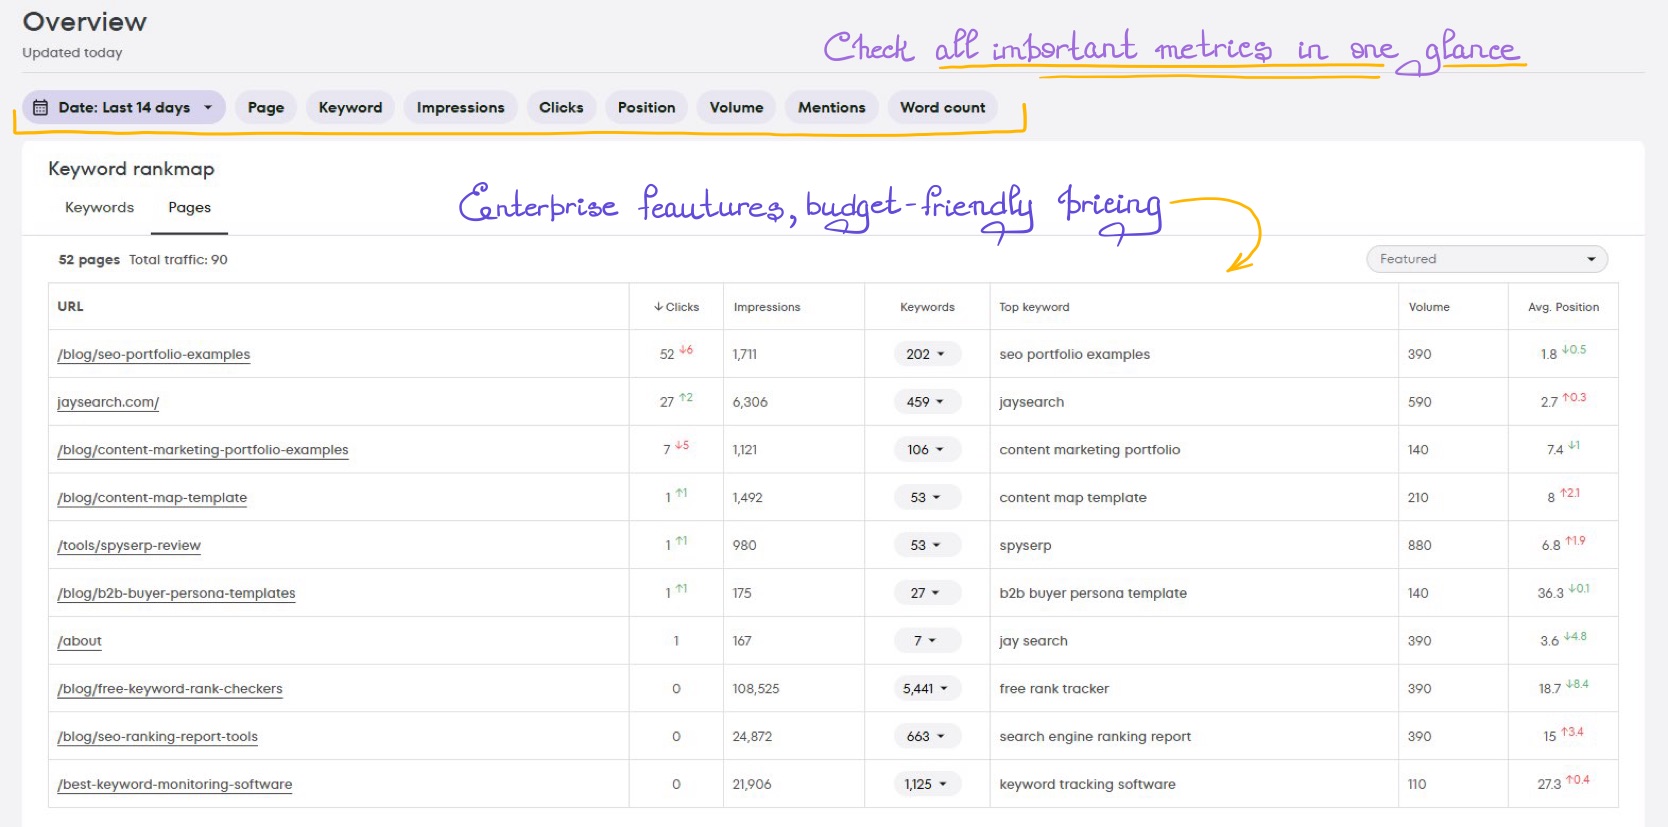The width and height of the screenshot is (1668, 827).
Task: Select the Keyword filter chip
Action: 350,107
